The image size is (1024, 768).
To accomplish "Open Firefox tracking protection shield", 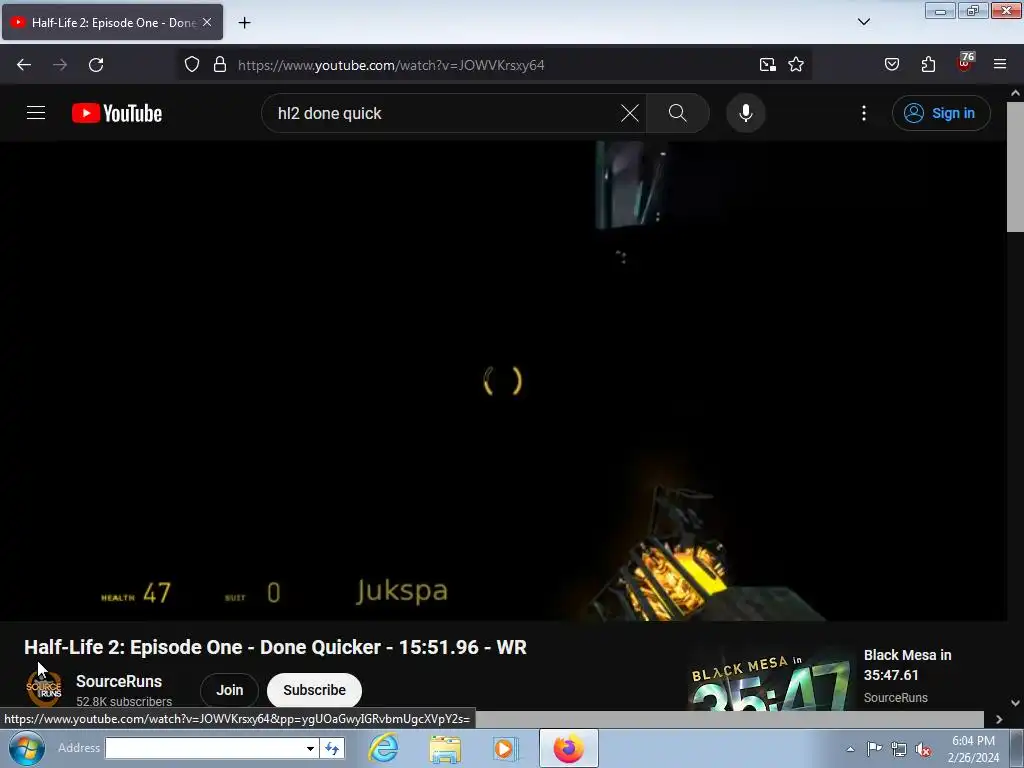I will (191, 65).
